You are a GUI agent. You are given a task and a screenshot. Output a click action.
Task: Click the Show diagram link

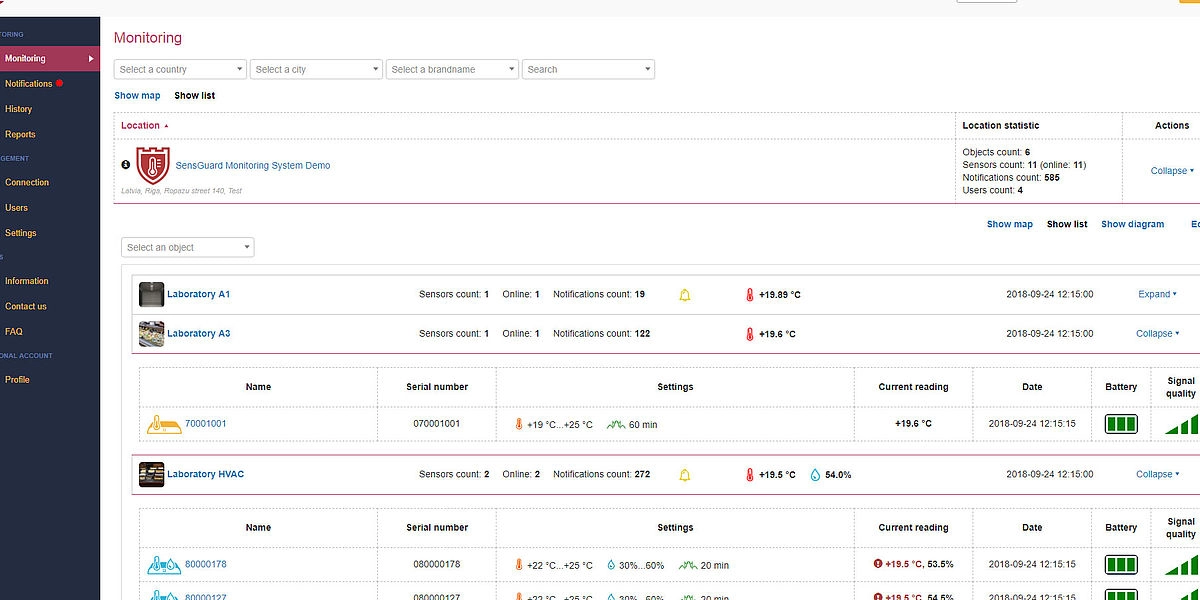tap(1132, 225)
